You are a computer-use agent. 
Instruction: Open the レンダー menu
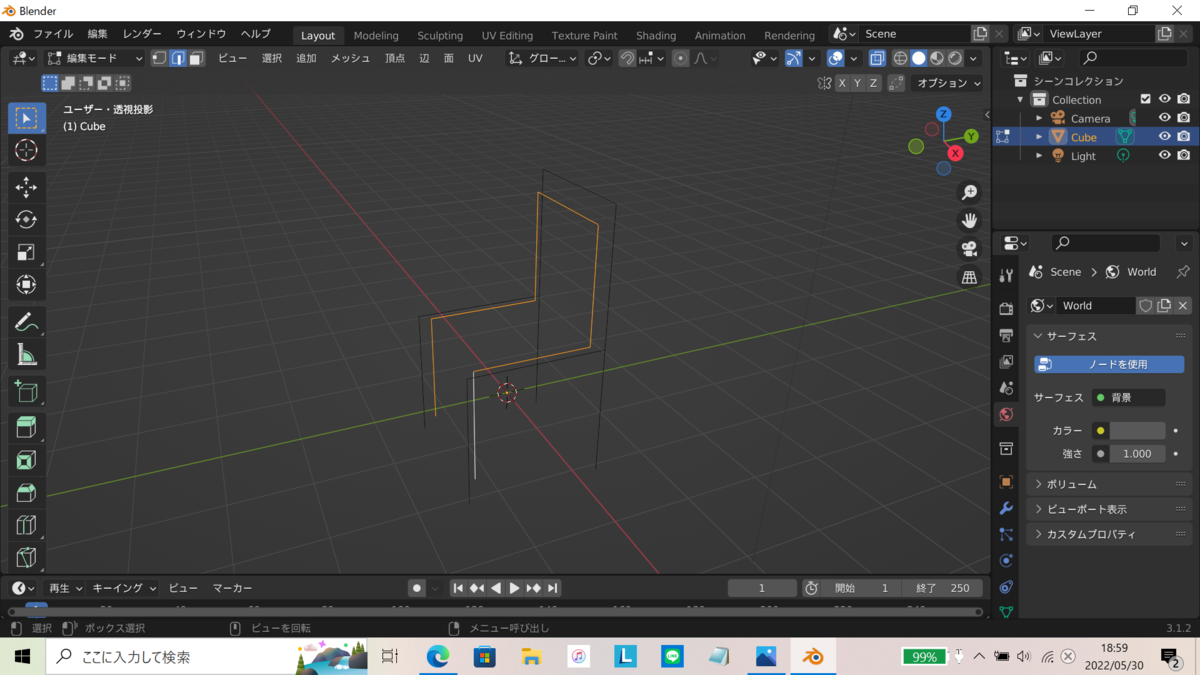point(142,34)
